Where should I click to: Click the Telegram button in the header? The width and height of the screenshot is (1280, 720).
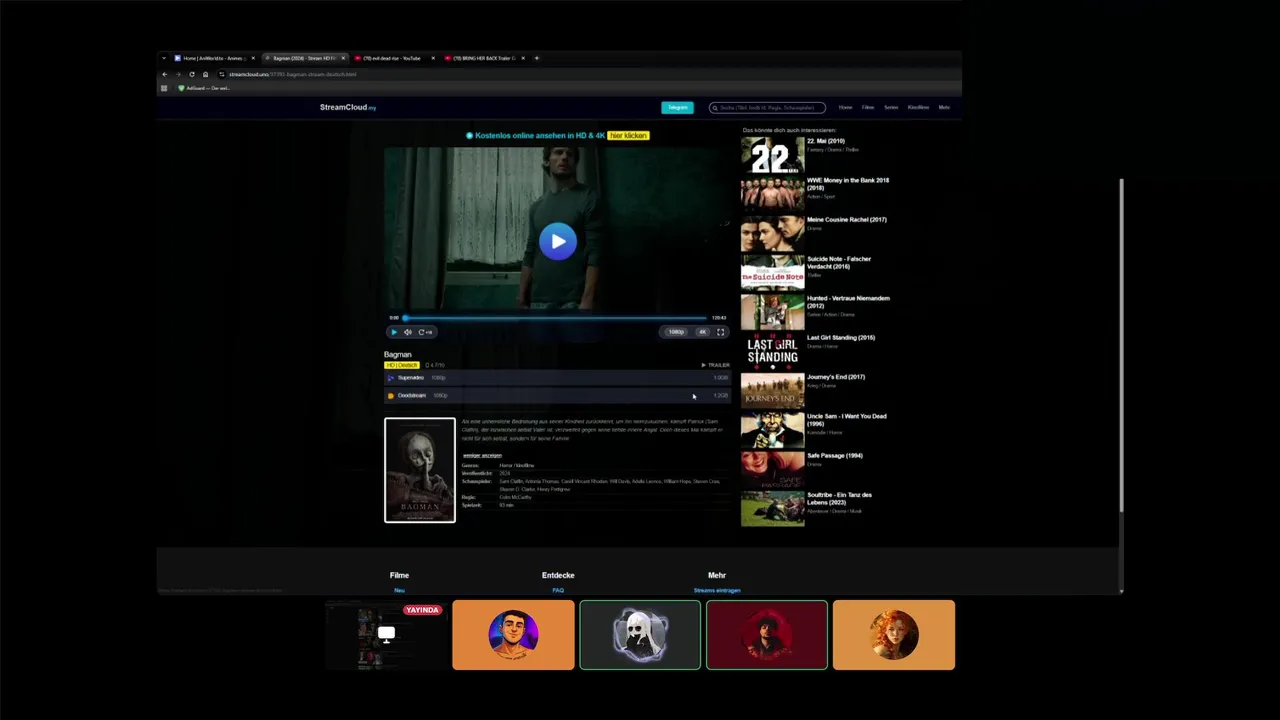pyautogui.click(x=677, y=107)
